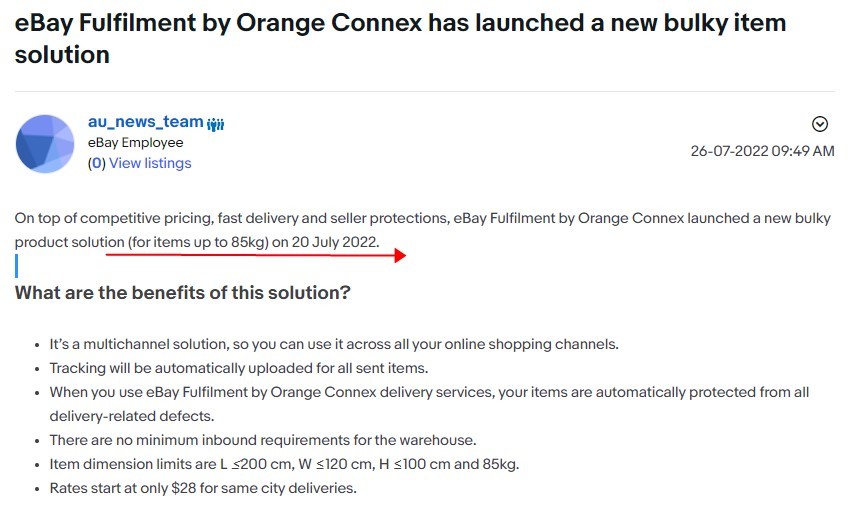Click the '20 July 2022' date text

[x=335, y=241]
